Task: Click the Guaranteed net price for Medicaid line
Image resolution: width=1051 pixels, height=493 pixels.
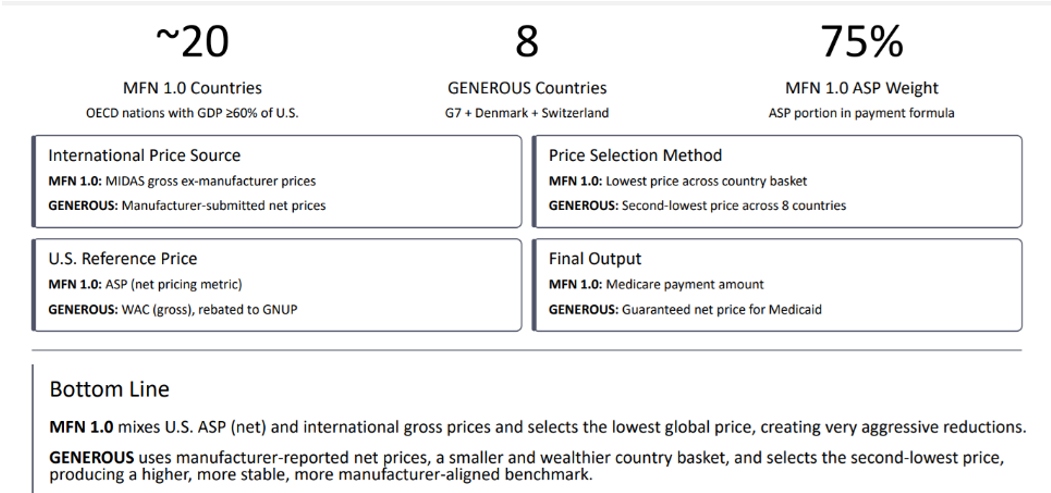Action: click(x=685, y=309)
